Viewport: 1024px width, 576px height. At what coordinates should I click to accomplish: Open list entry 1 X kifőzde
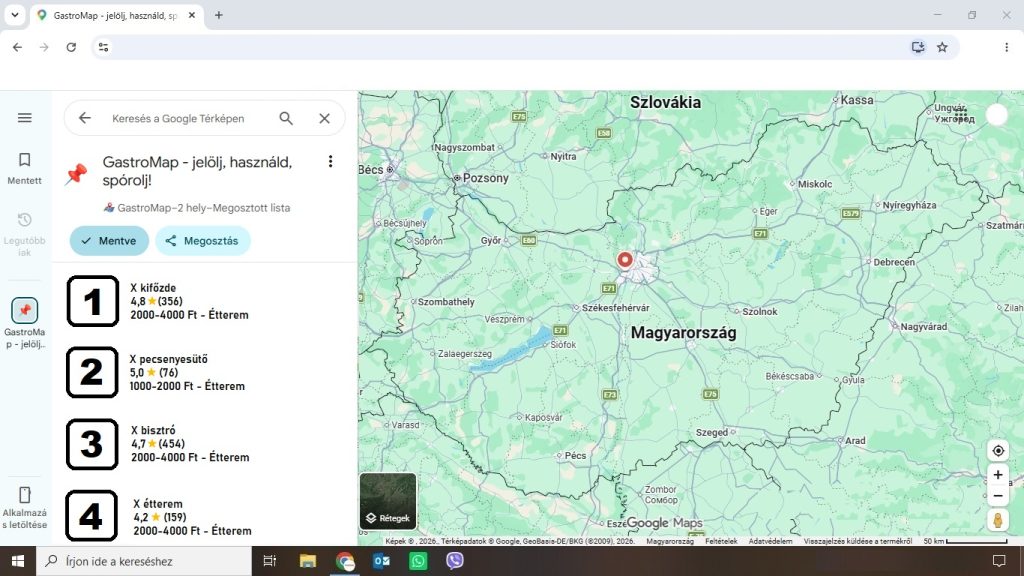pos(206,301)
